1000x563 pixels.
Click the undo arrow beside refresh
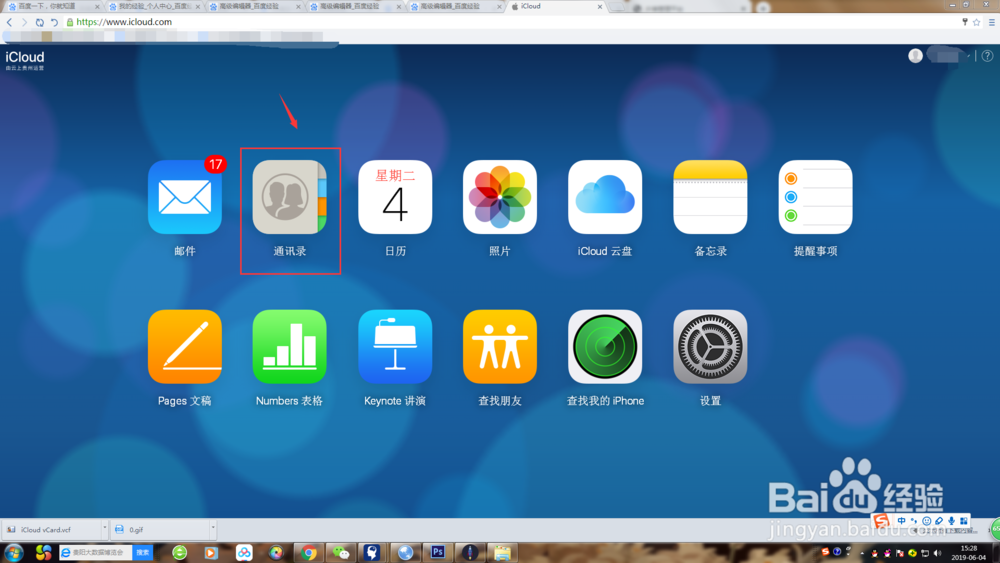click(x=54, y=22)
